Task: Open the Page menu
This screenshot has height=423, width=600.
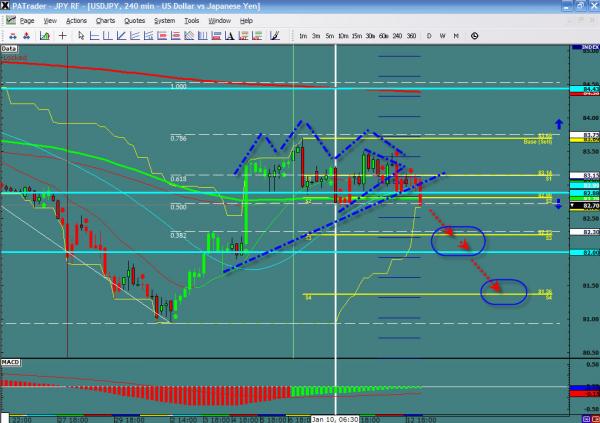Action: (x=27, y=20)
